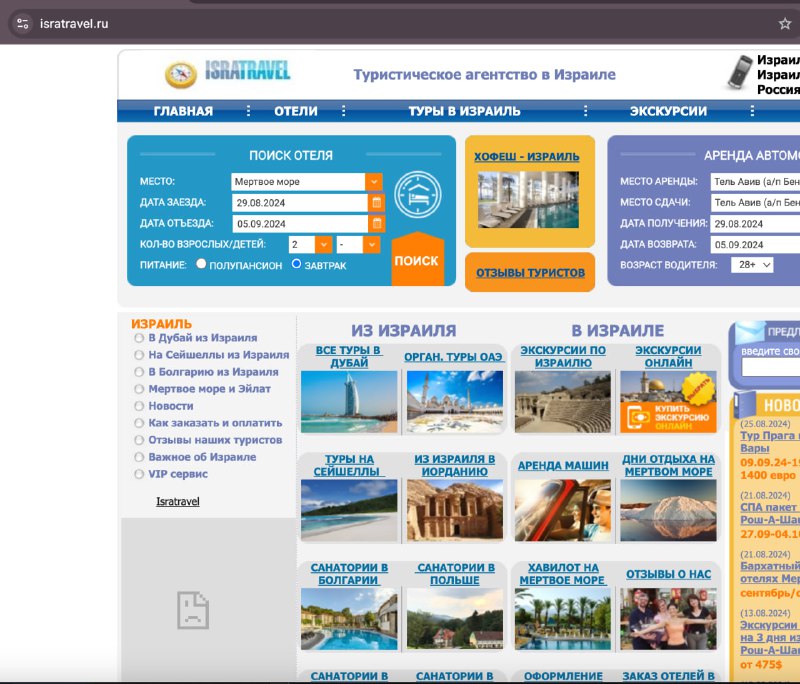Open sidebar link VIP сервис
This screenshot has height=684, width=800.
pos(178,474)
